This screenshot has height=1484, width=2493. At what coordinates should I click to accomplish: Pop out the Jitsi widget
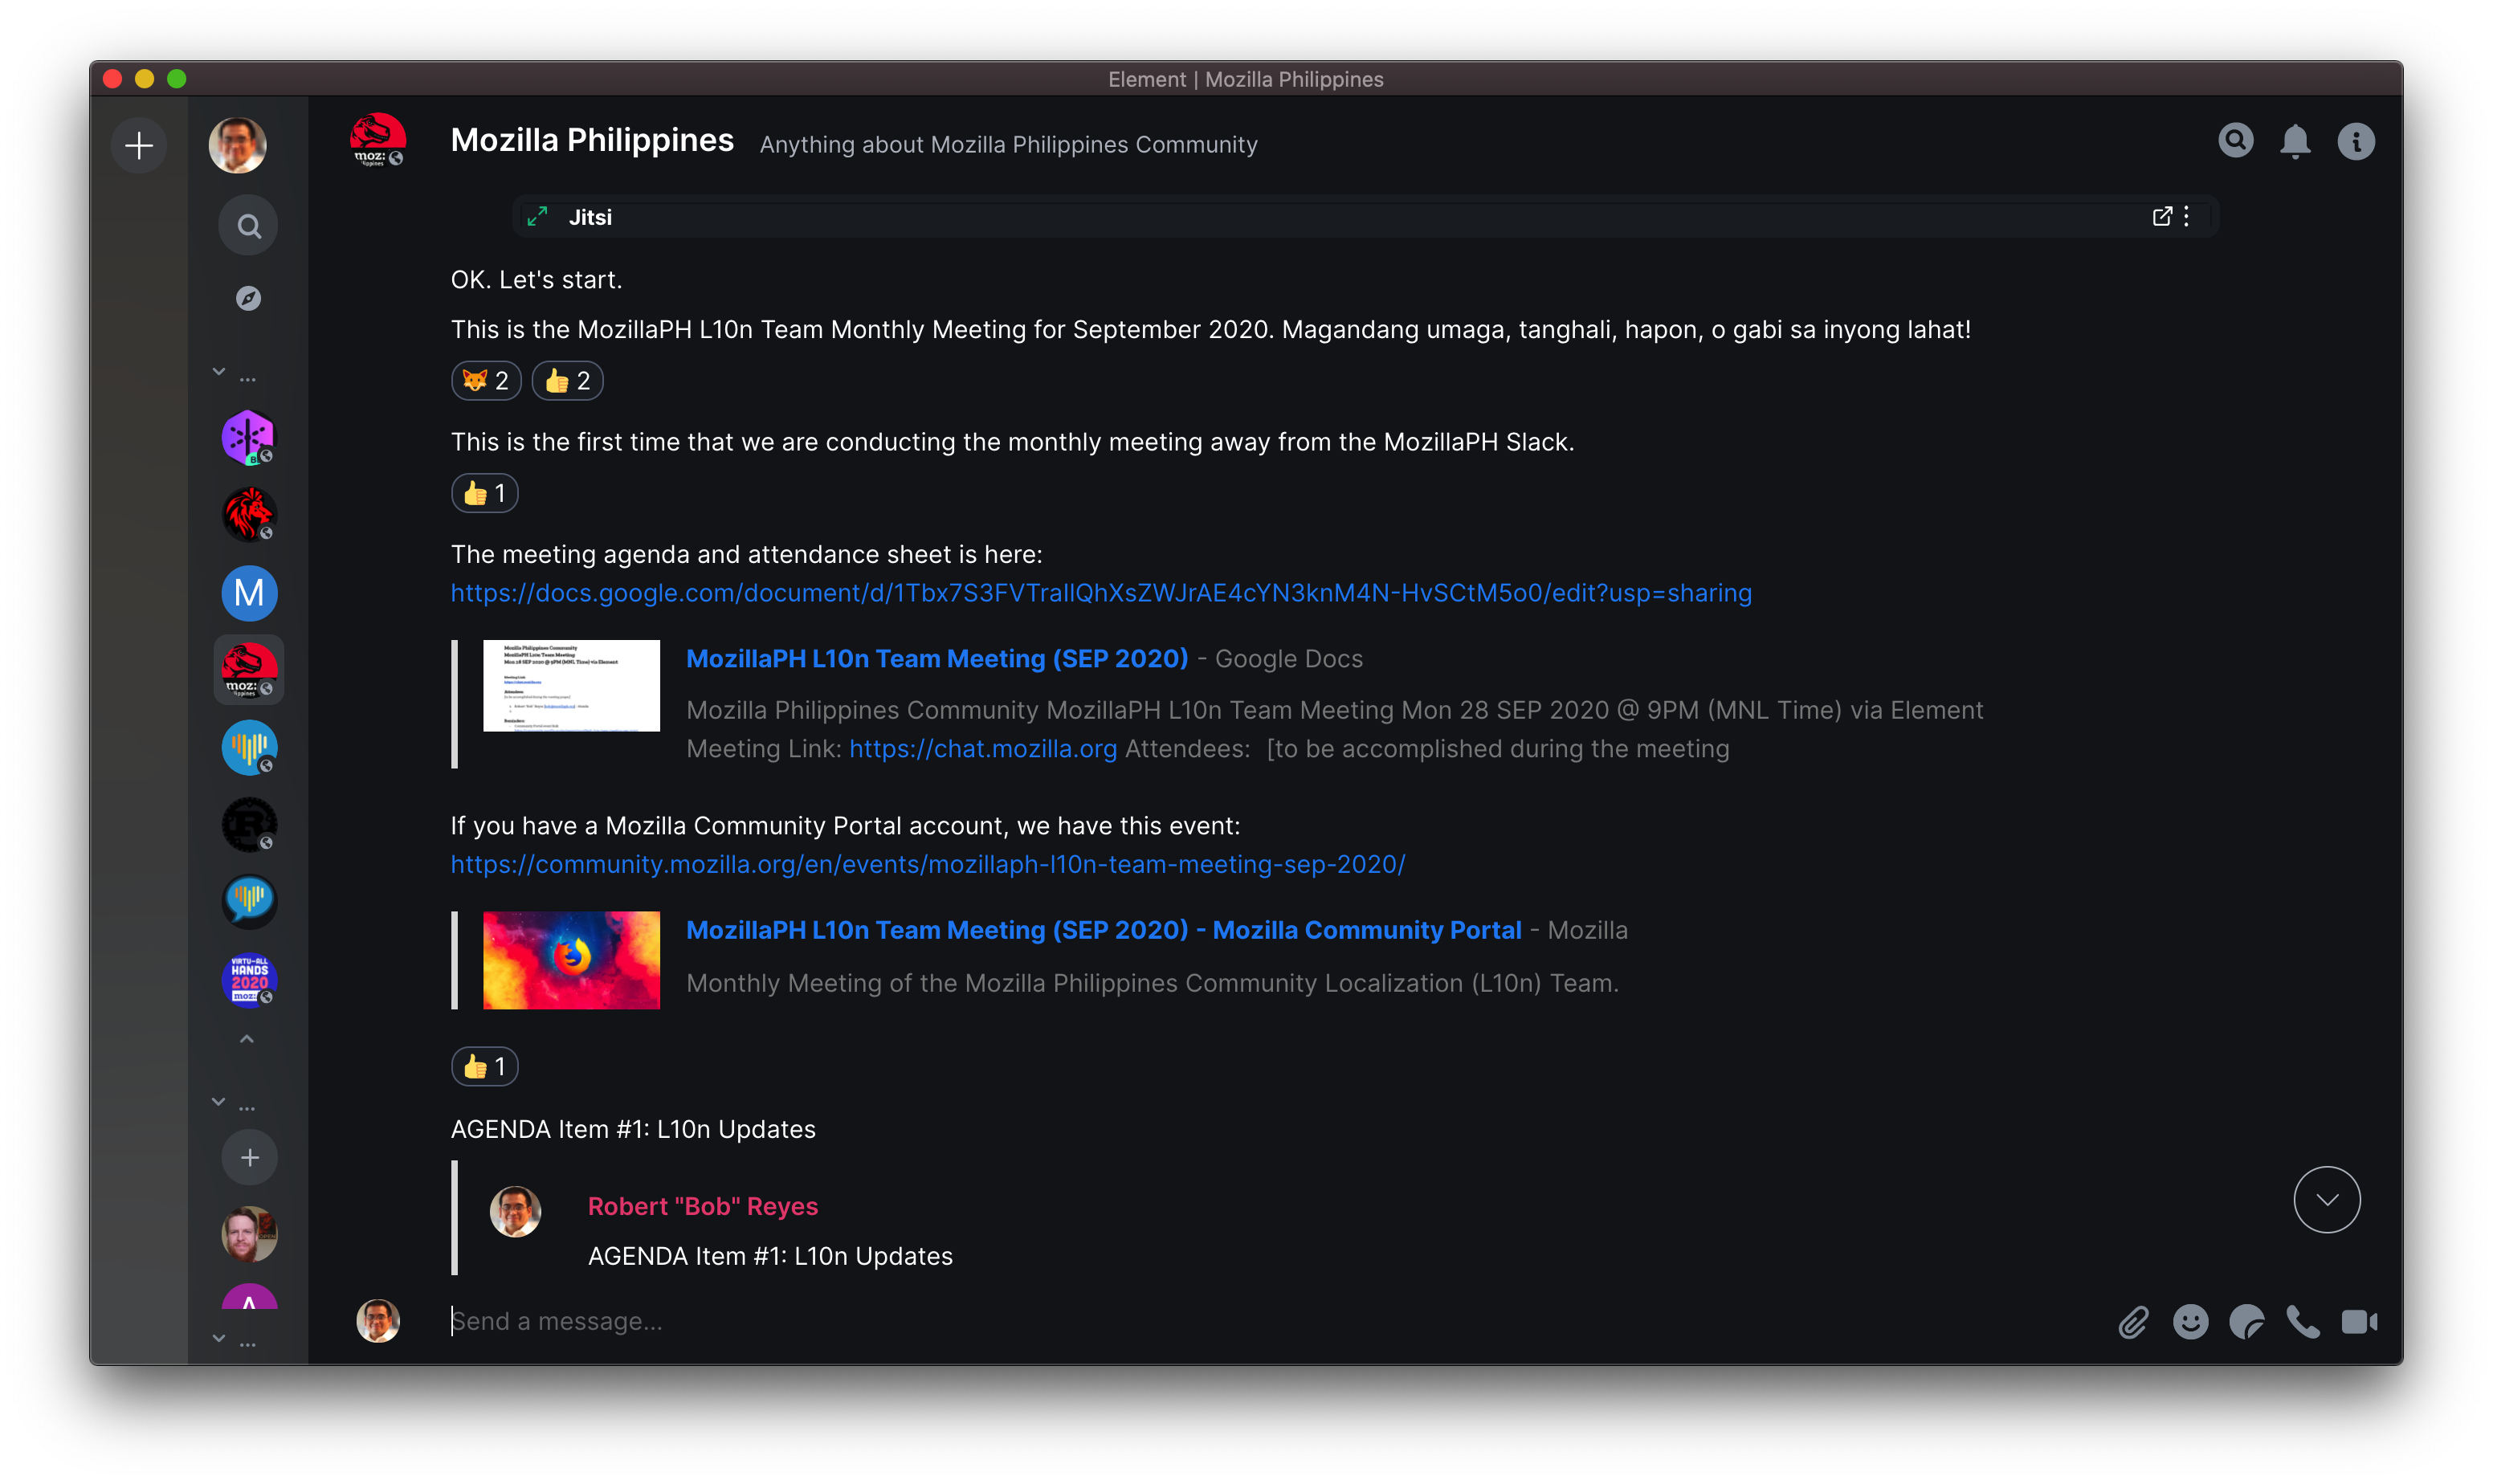point(2161,217)
